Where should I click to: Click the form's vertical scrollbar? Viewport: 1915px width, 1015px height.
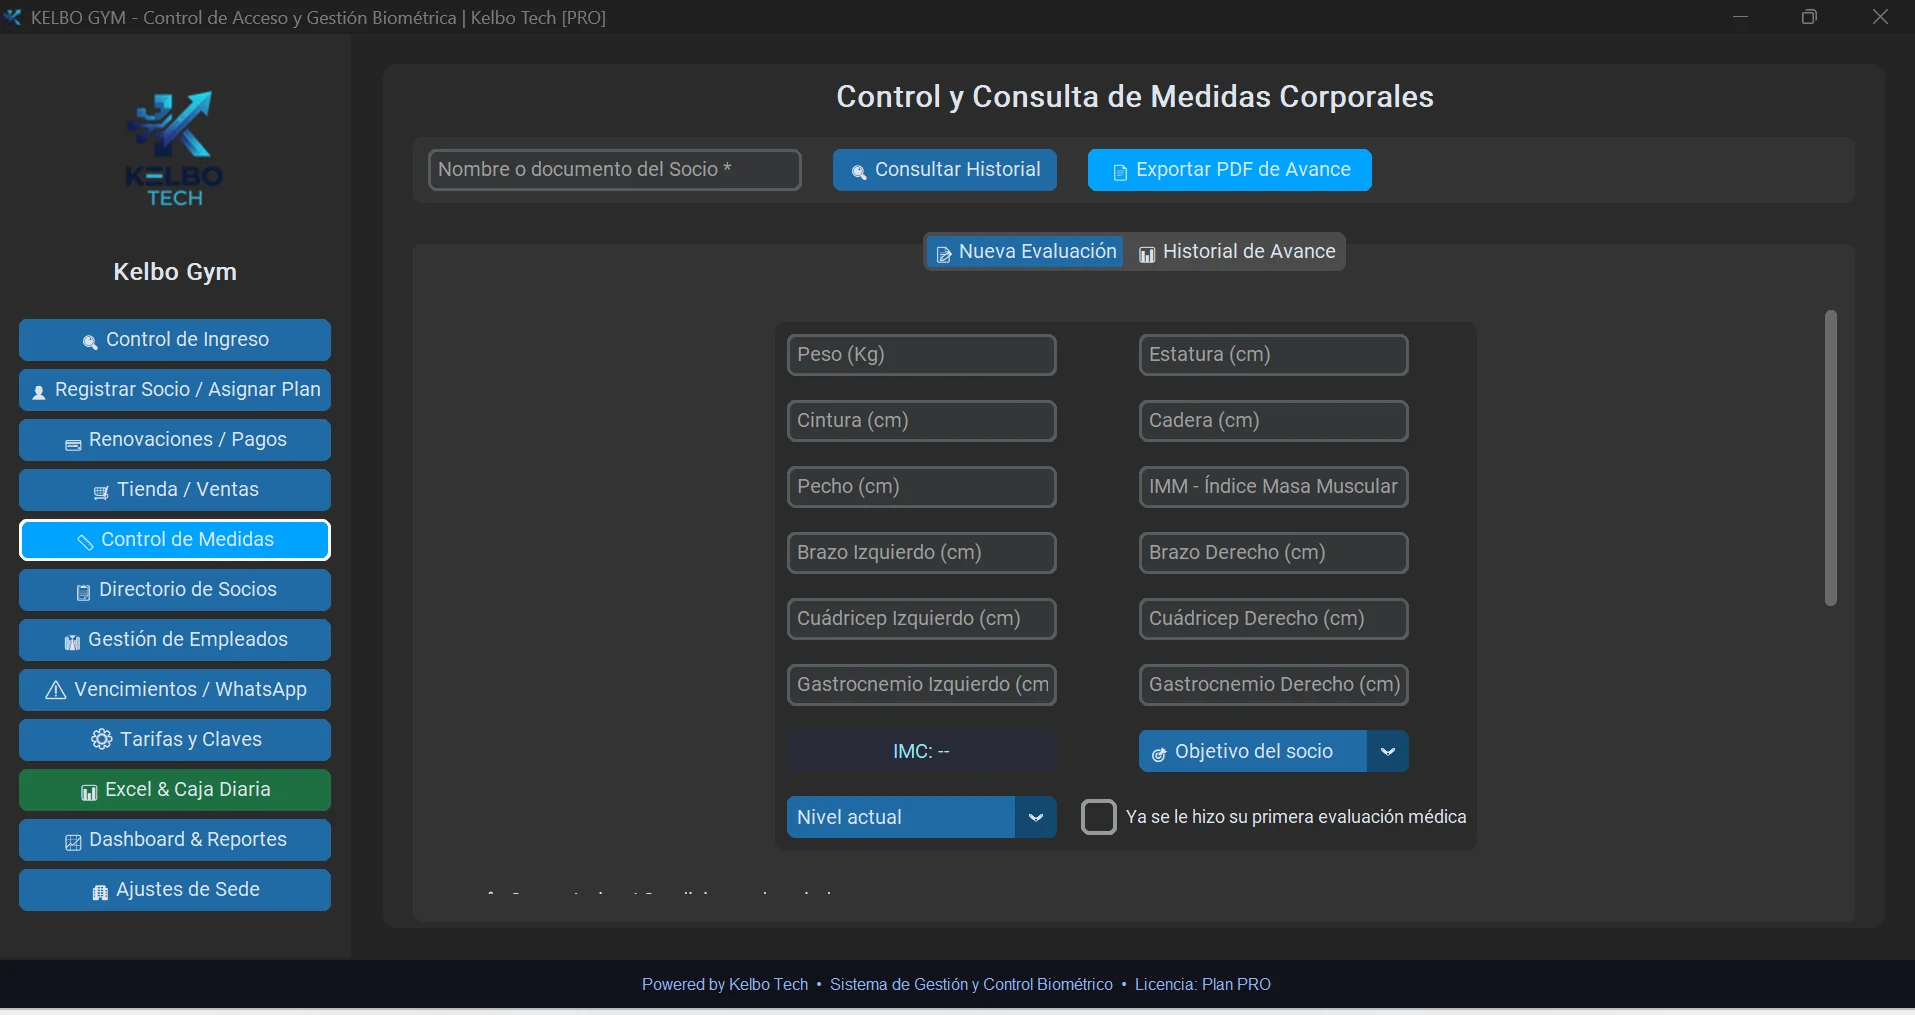(x=1831, y=458)
